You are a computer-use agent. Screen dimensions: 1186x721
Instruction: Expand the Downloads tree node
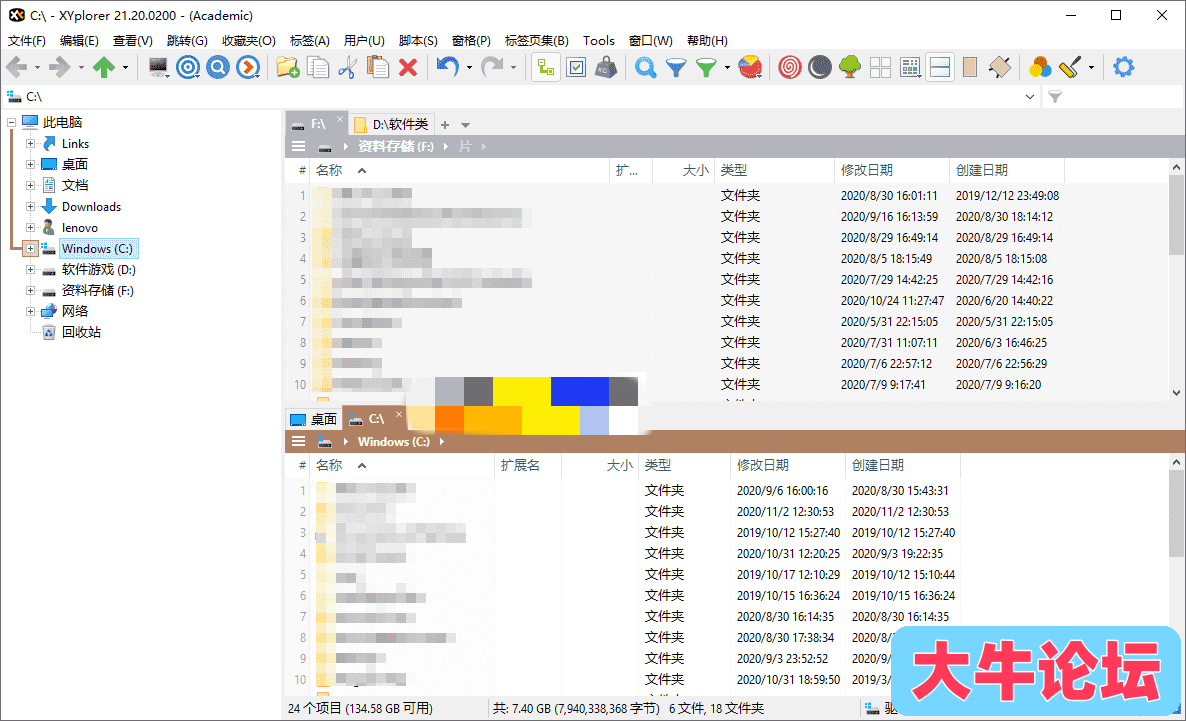(x=30, y=207)
